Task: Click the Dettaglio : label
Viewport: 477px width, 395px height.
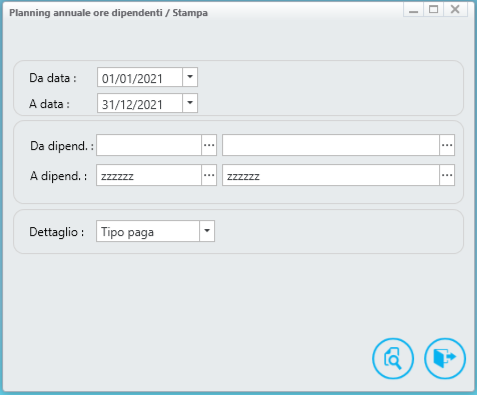Action: [x=57, y=232]
